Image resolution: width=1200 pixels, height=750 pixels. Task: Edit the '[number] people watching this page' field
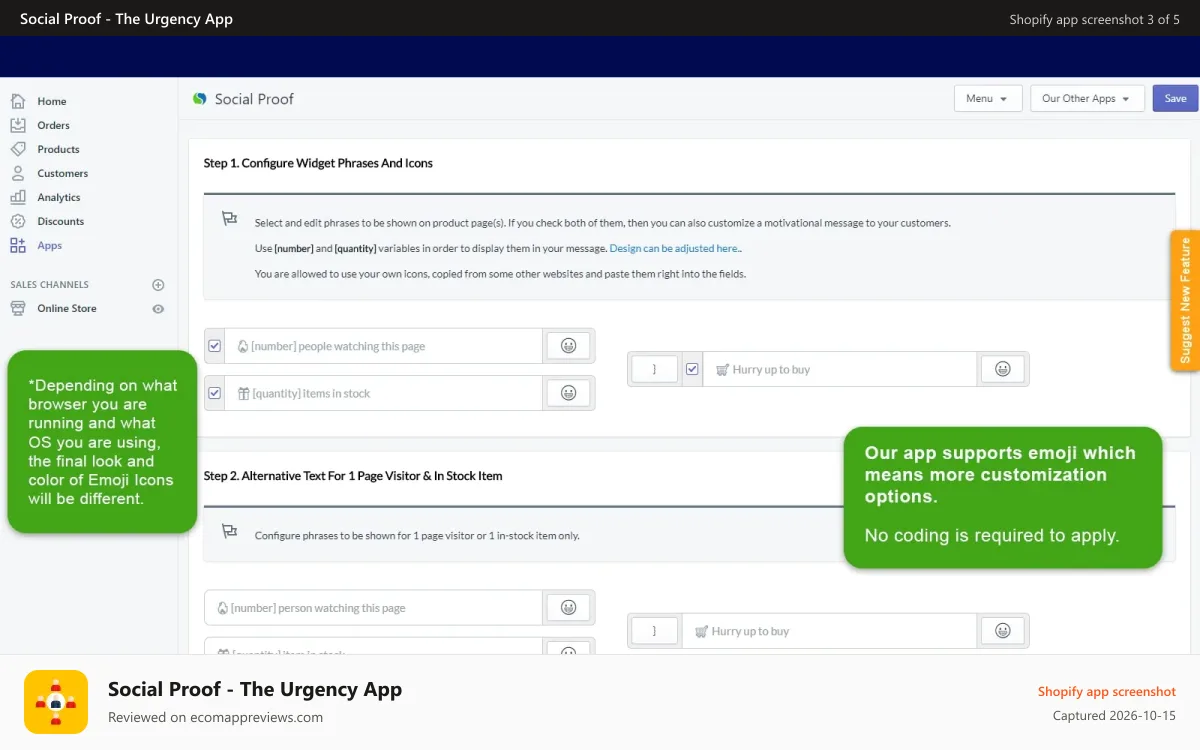pyautogui.click(x=384, y=346)
